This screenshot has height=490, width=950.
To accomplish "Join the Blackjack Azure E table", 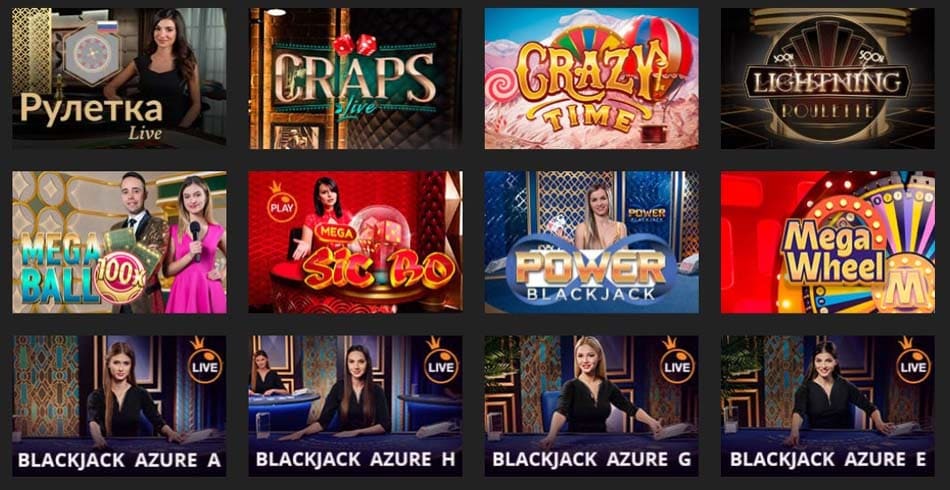I will click(x=828, y=406).
